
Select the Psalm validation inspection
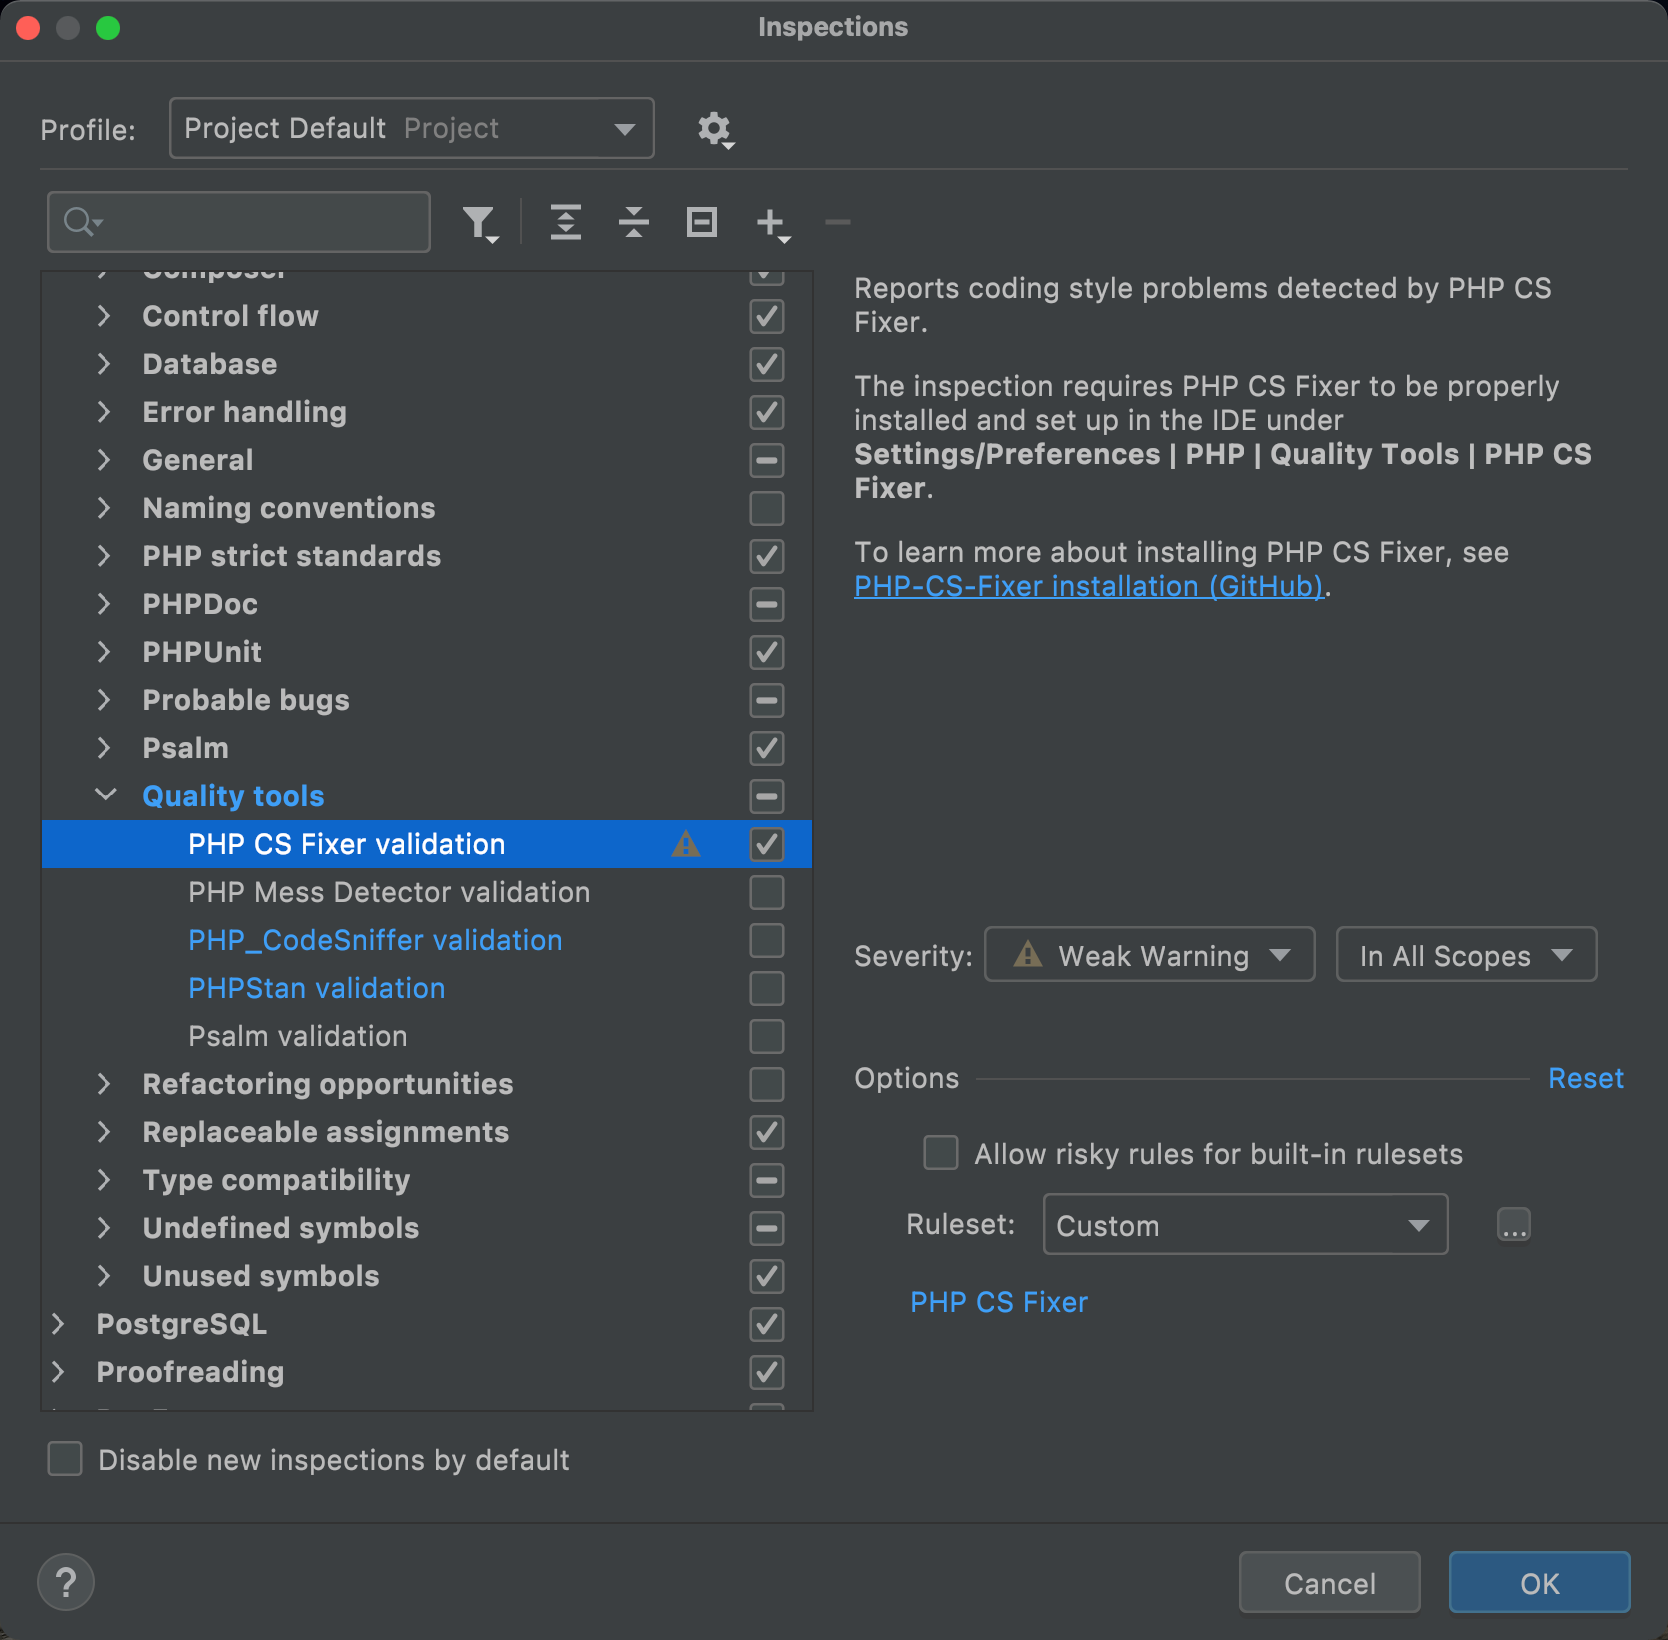tap(297, 1036)
